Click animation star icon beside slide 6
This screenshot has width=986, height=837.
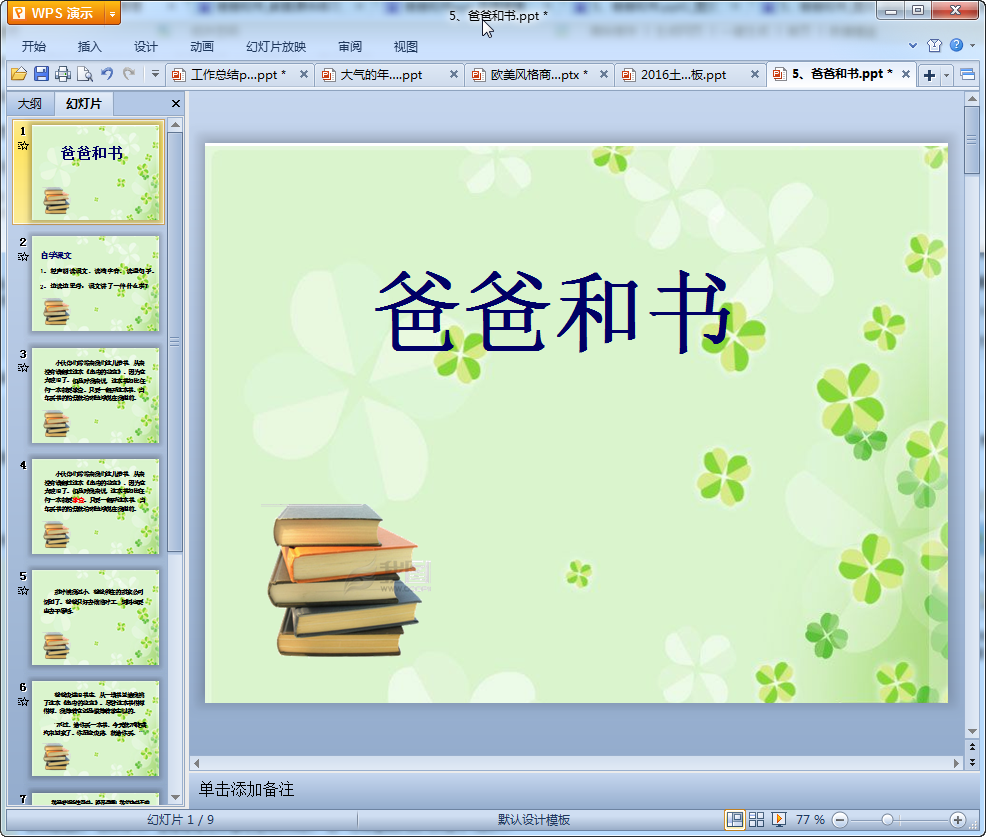pos(23,702)
